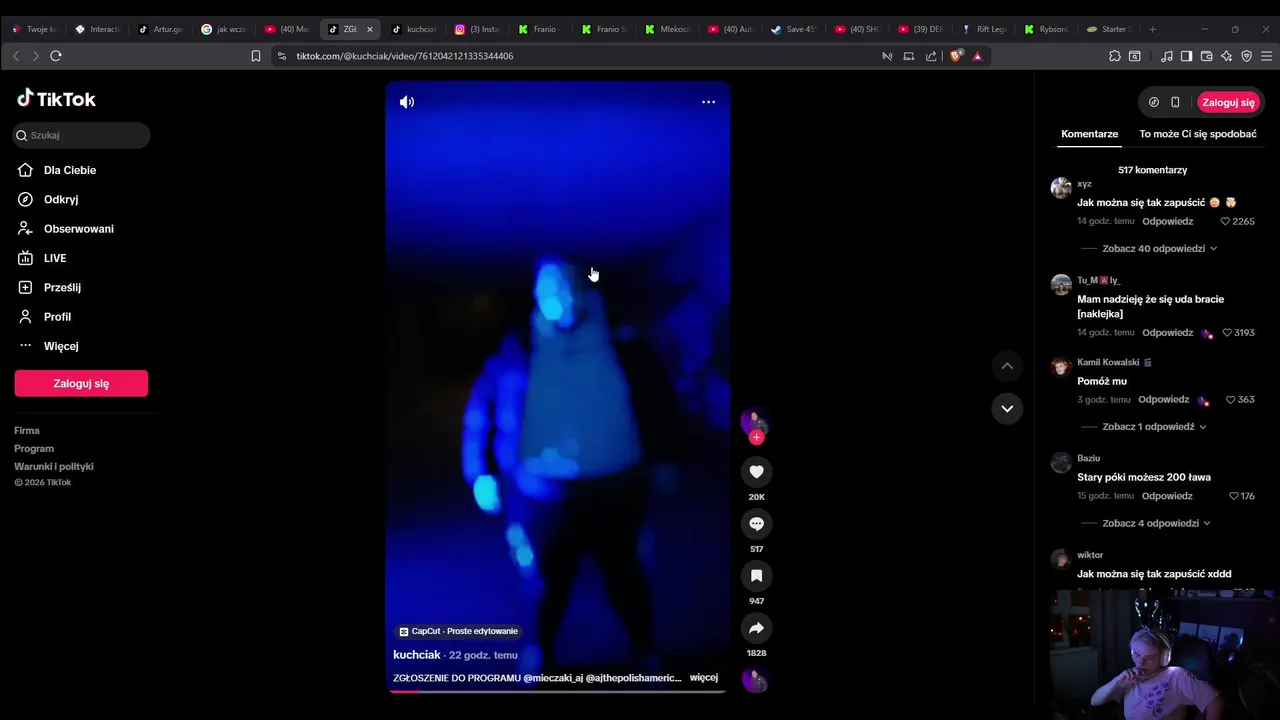Open the Brave Leo AI sparkle icon
The image size is (1280, 720).
(x=1226, y=56)
